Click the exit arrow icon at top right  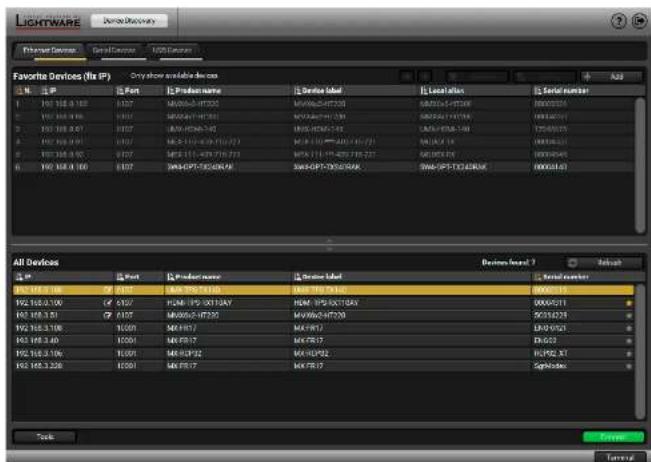[639, 21]
